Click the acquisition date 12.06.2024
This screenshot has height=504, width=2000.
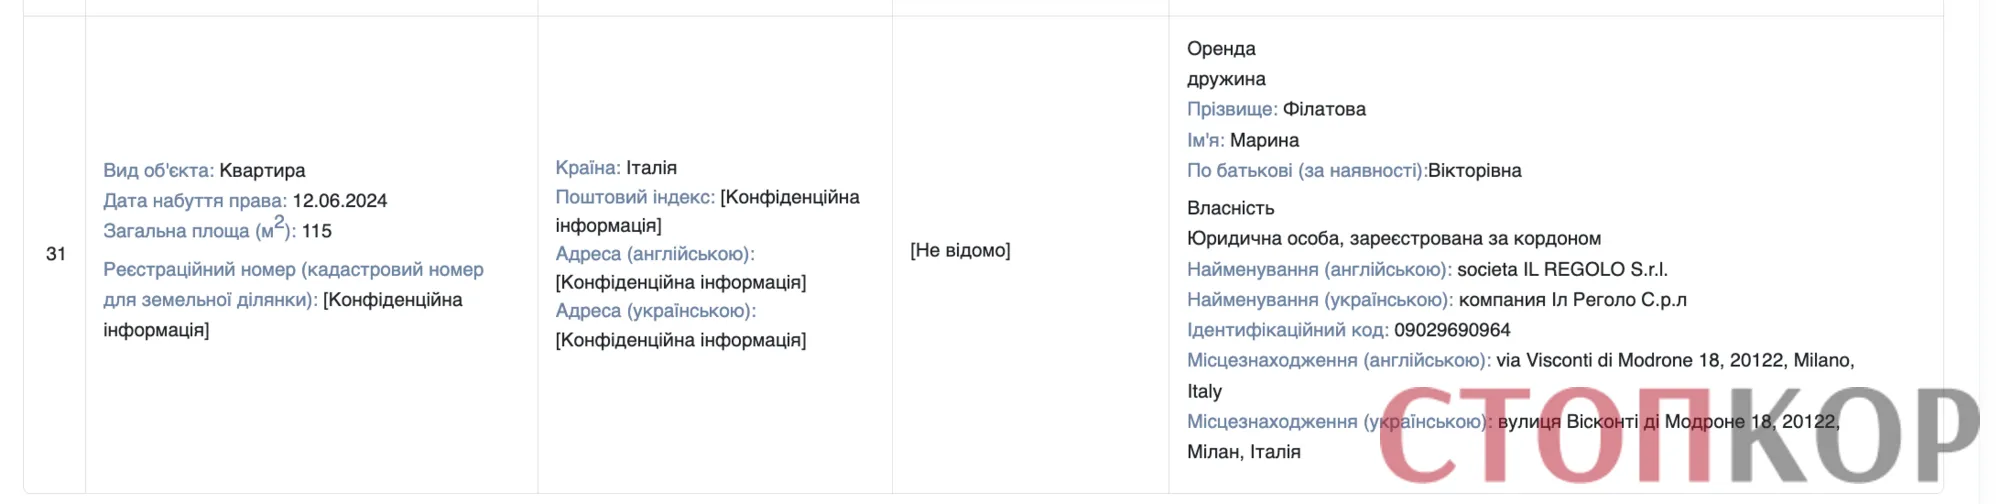click(340, 200)
